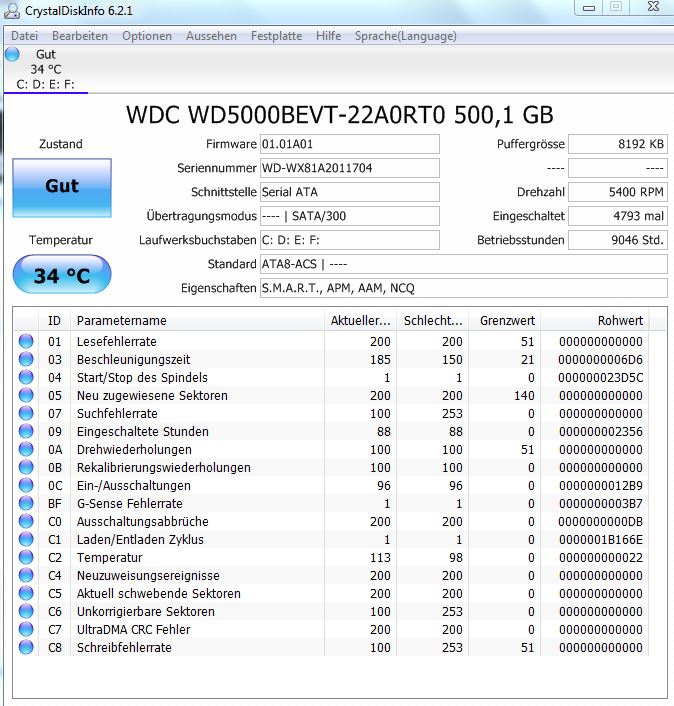
Task: Click status orb of Aktuell schwebende Sektoren row
Action: (x=26, y=593)
